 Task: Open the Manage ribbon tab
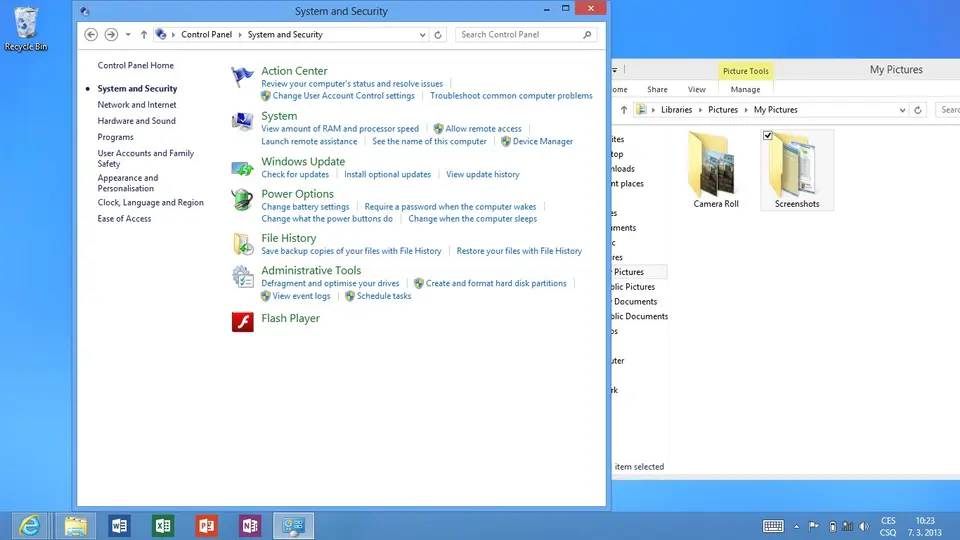pyautogui.click(x=745, y=89)
